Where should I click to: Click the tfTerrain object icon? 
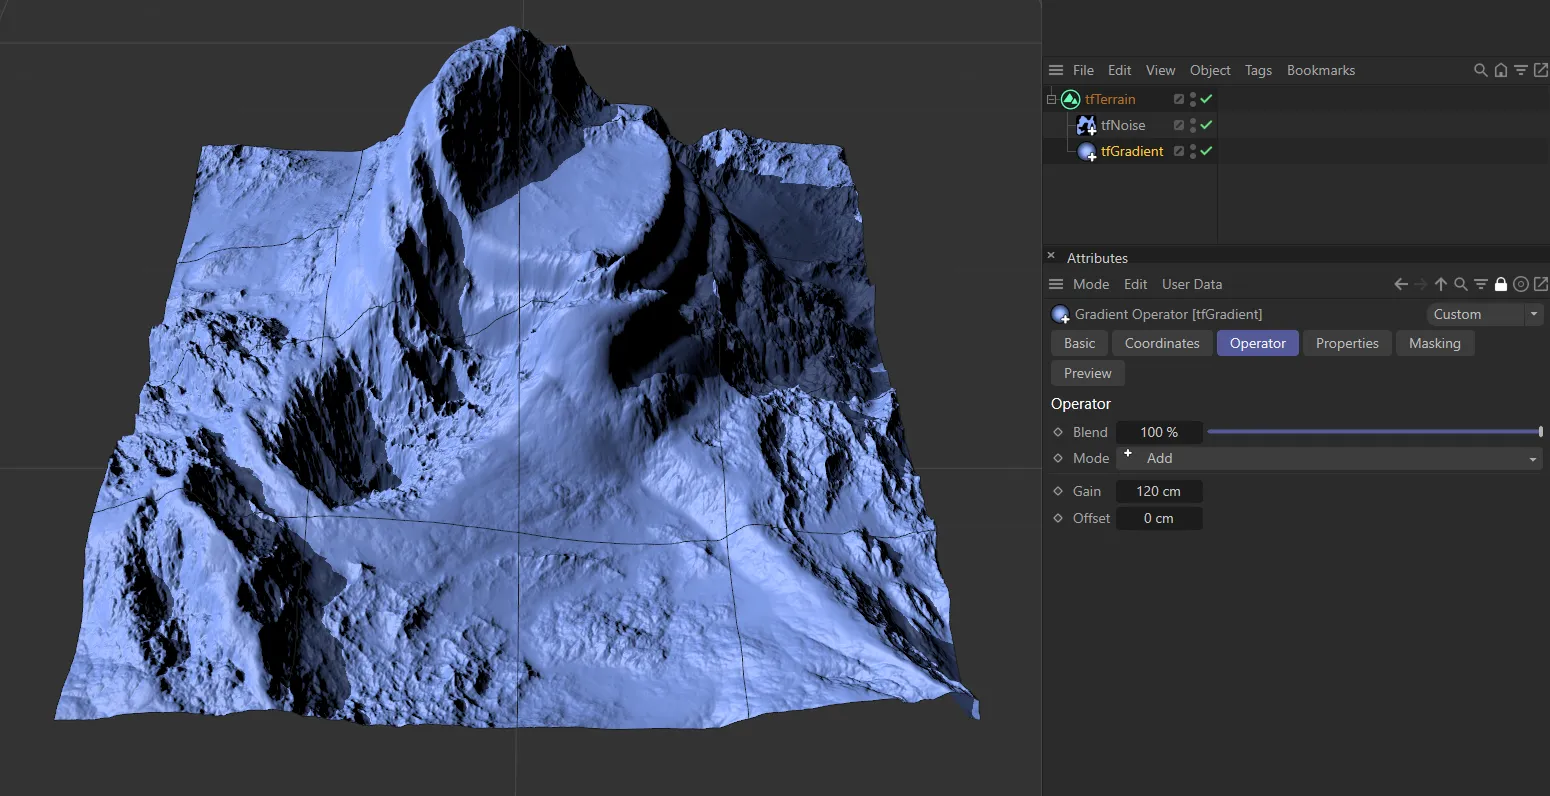click(1071, 99)
